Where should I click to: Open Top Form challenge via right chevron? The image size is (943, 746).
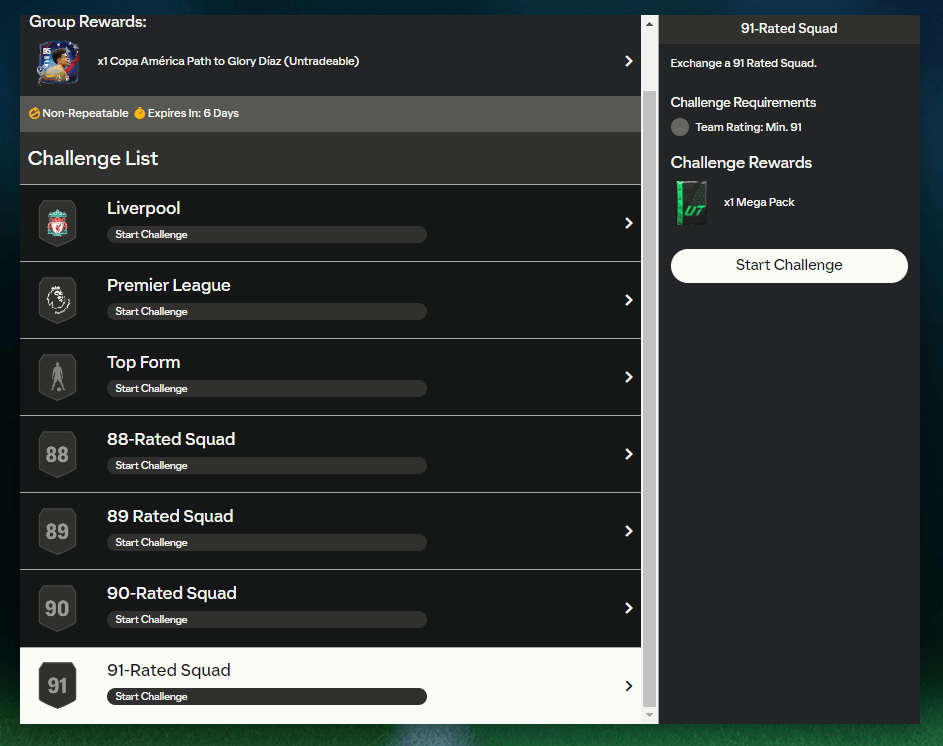(x=628, y=377)
